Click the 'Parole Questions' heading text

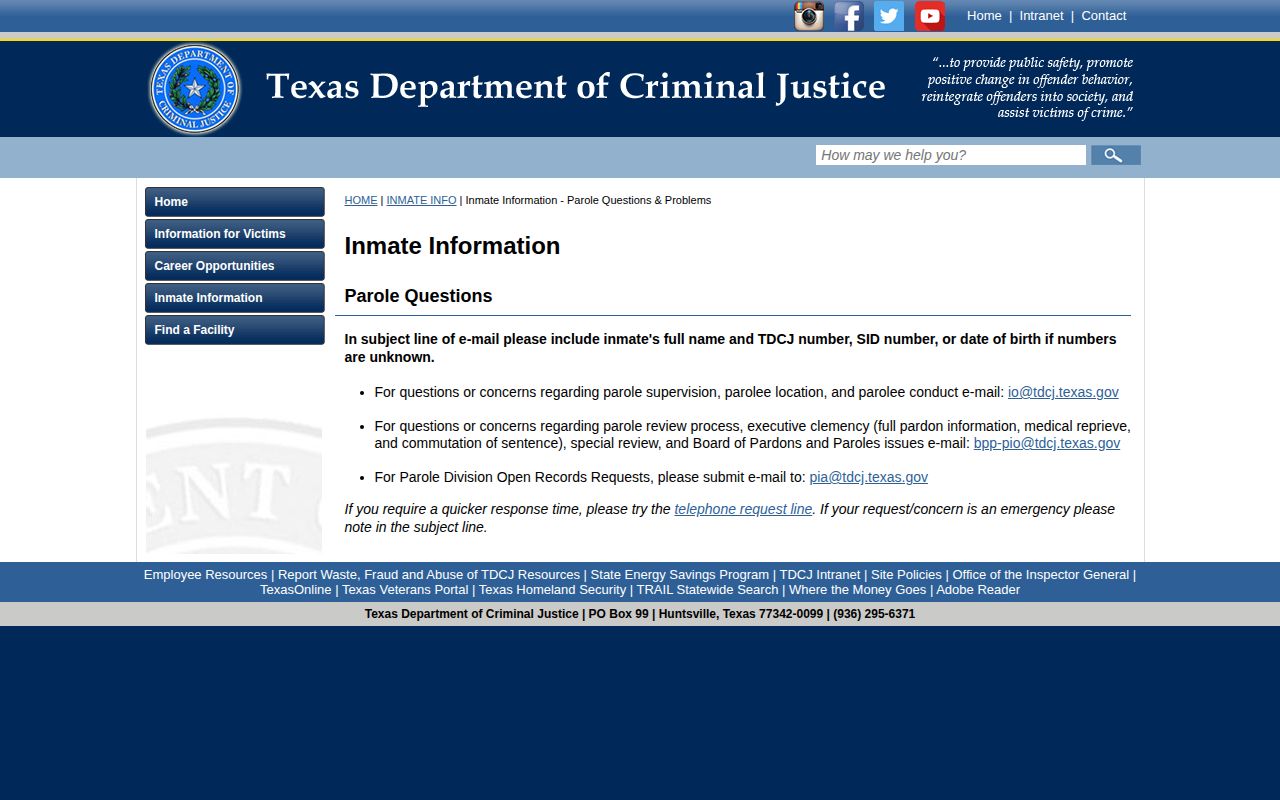click(418, 296)
